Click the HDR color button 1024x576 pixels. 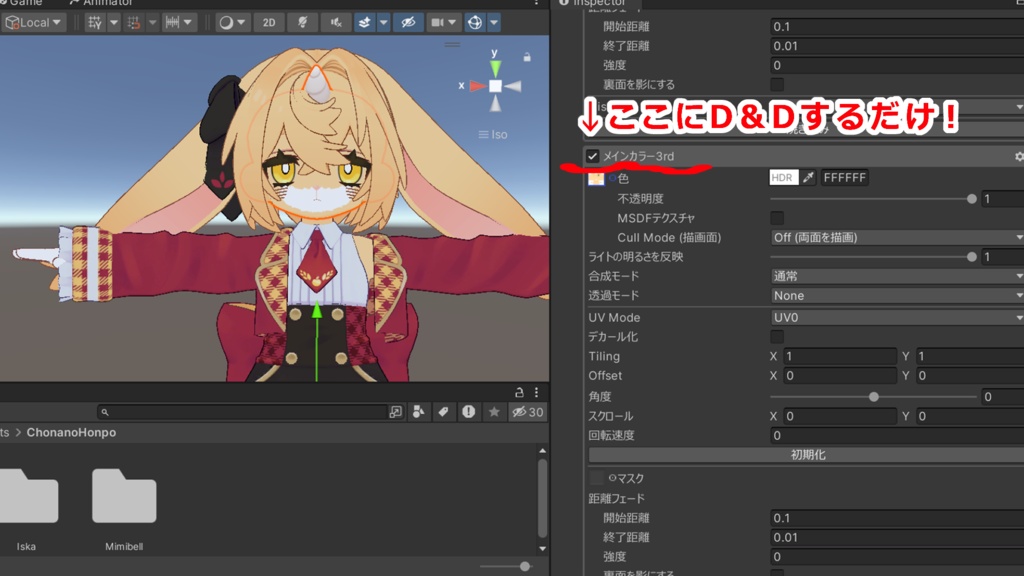click(784, 178)
